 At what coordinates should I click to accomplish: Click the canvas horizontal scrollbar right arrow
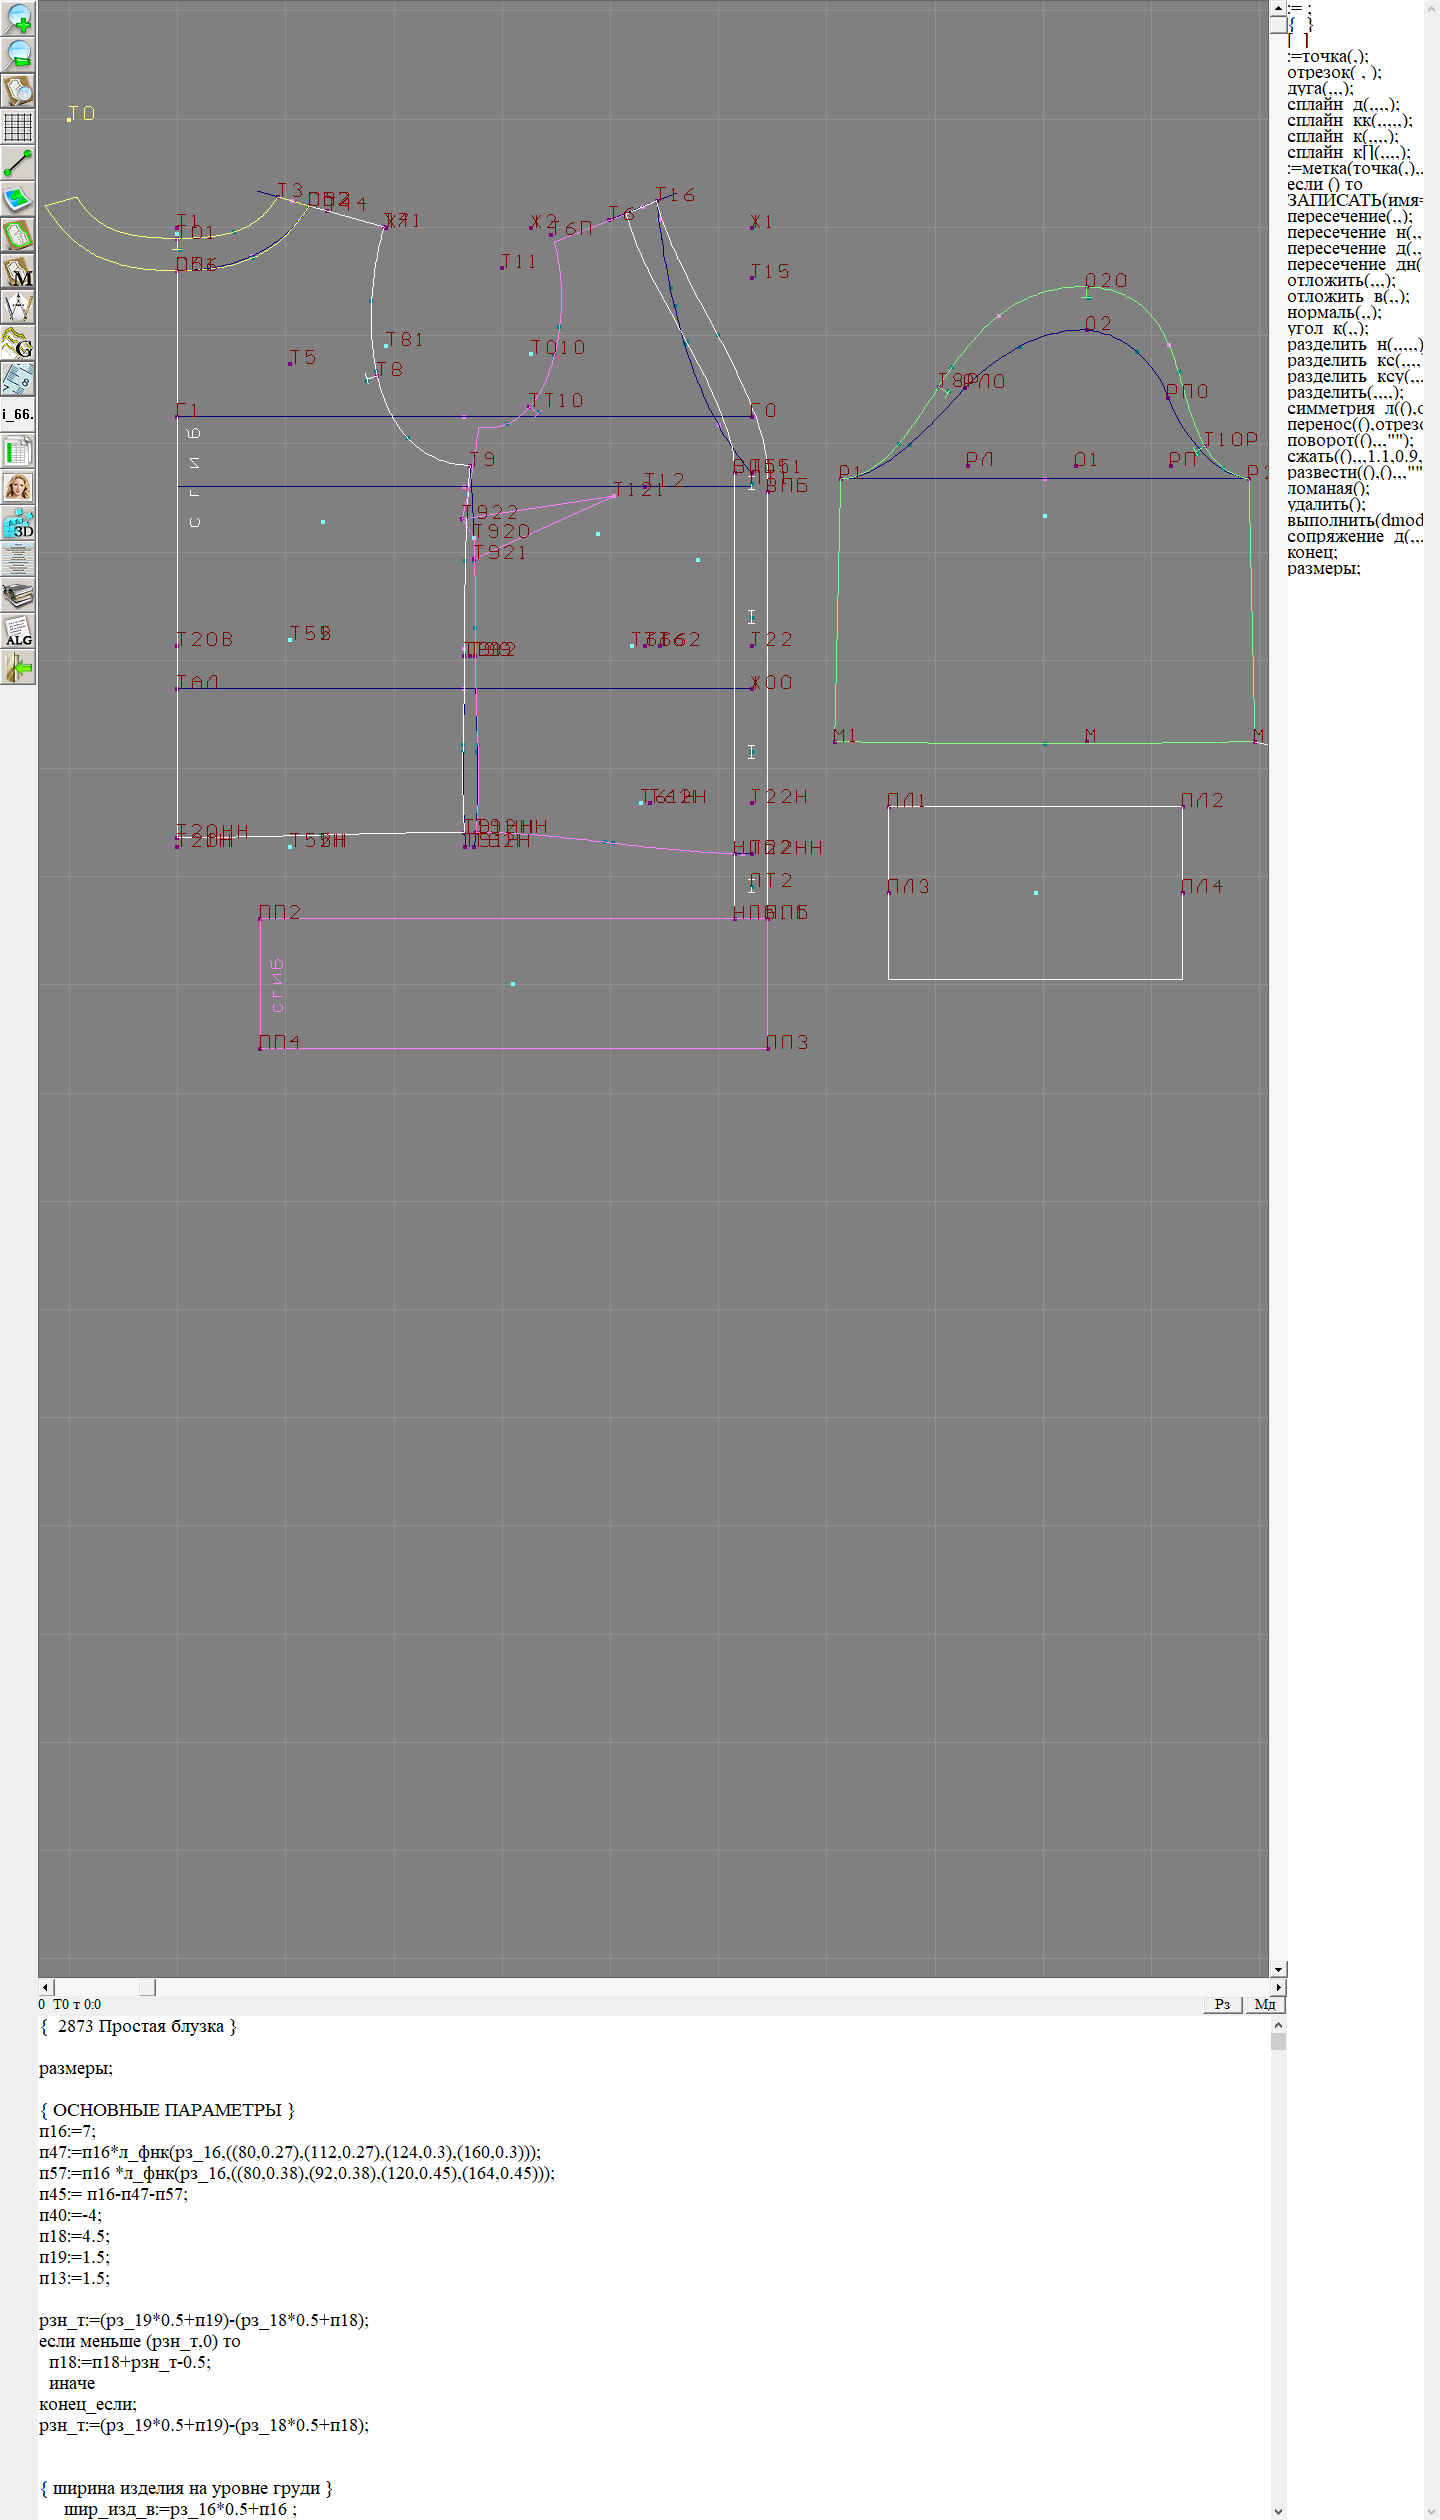tap(1278, 1987)
